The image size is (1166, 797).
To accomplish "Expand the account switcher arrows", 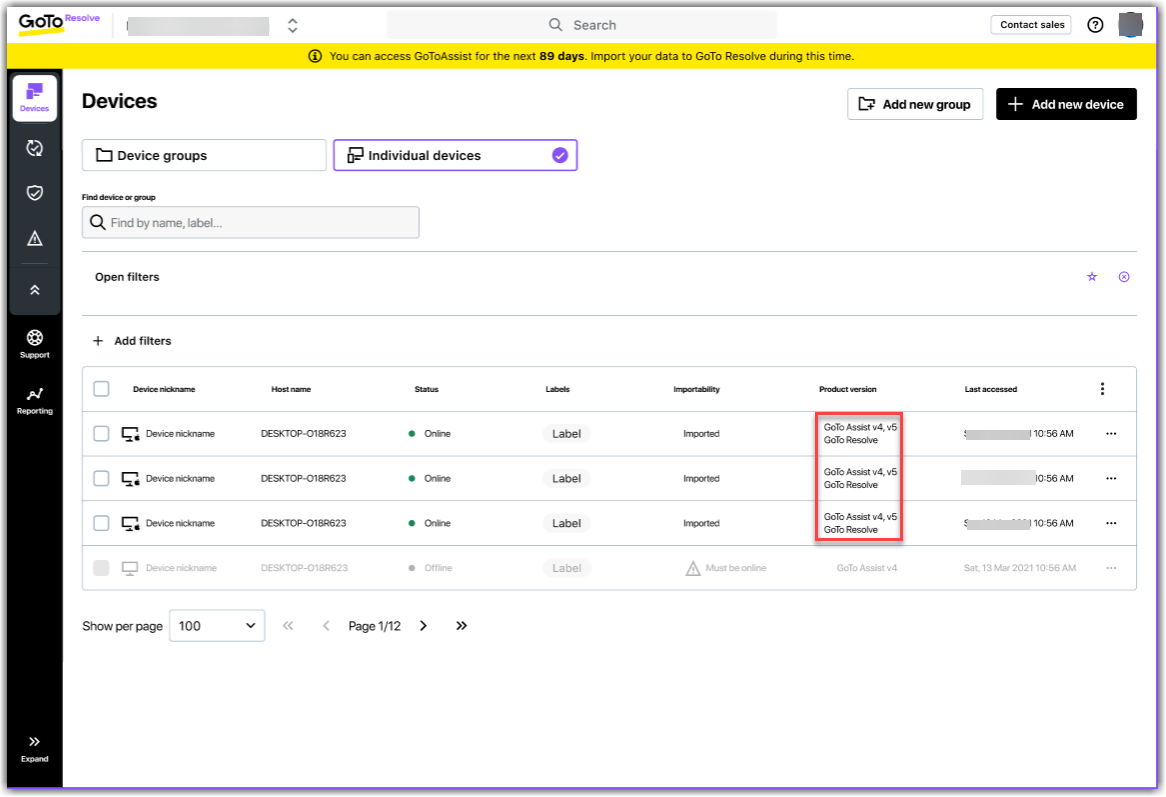I will click(x=292, y=25).
